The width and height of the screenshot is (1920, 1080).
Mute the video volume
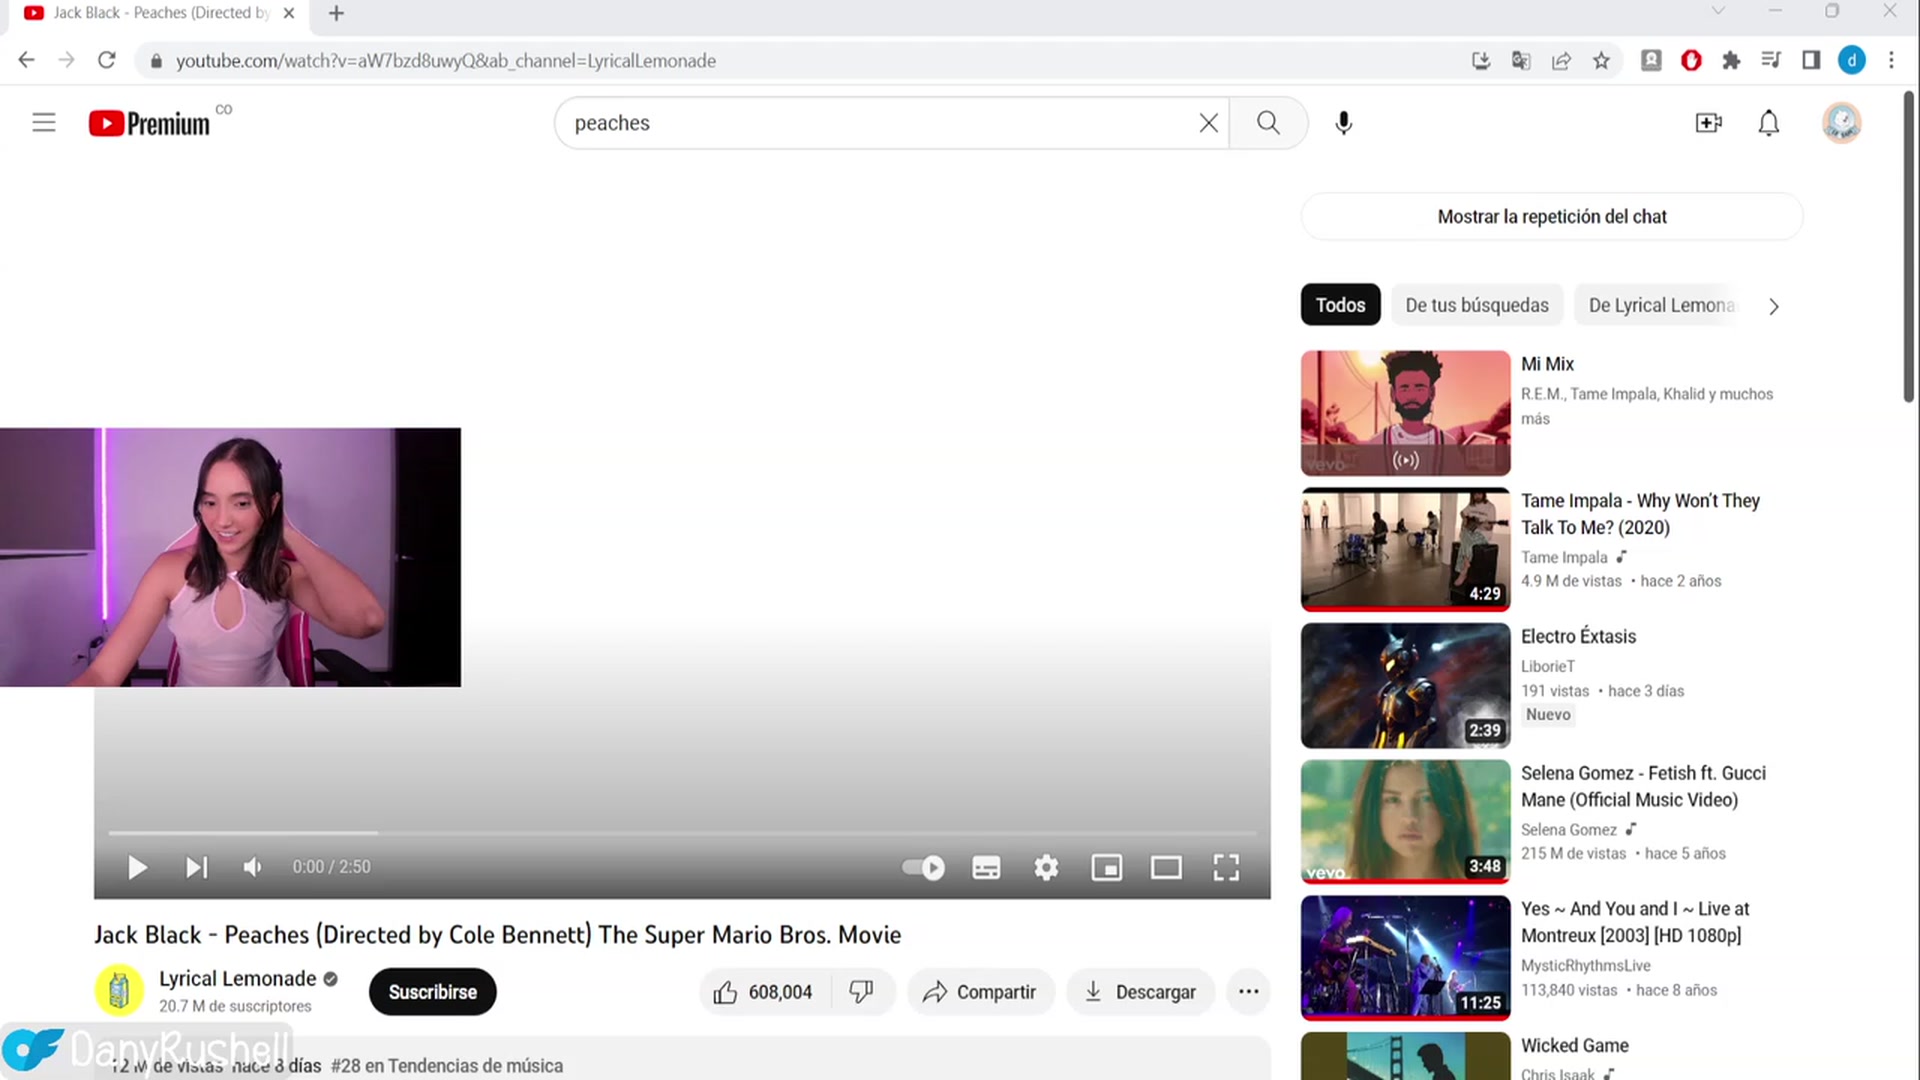point(253,867)
